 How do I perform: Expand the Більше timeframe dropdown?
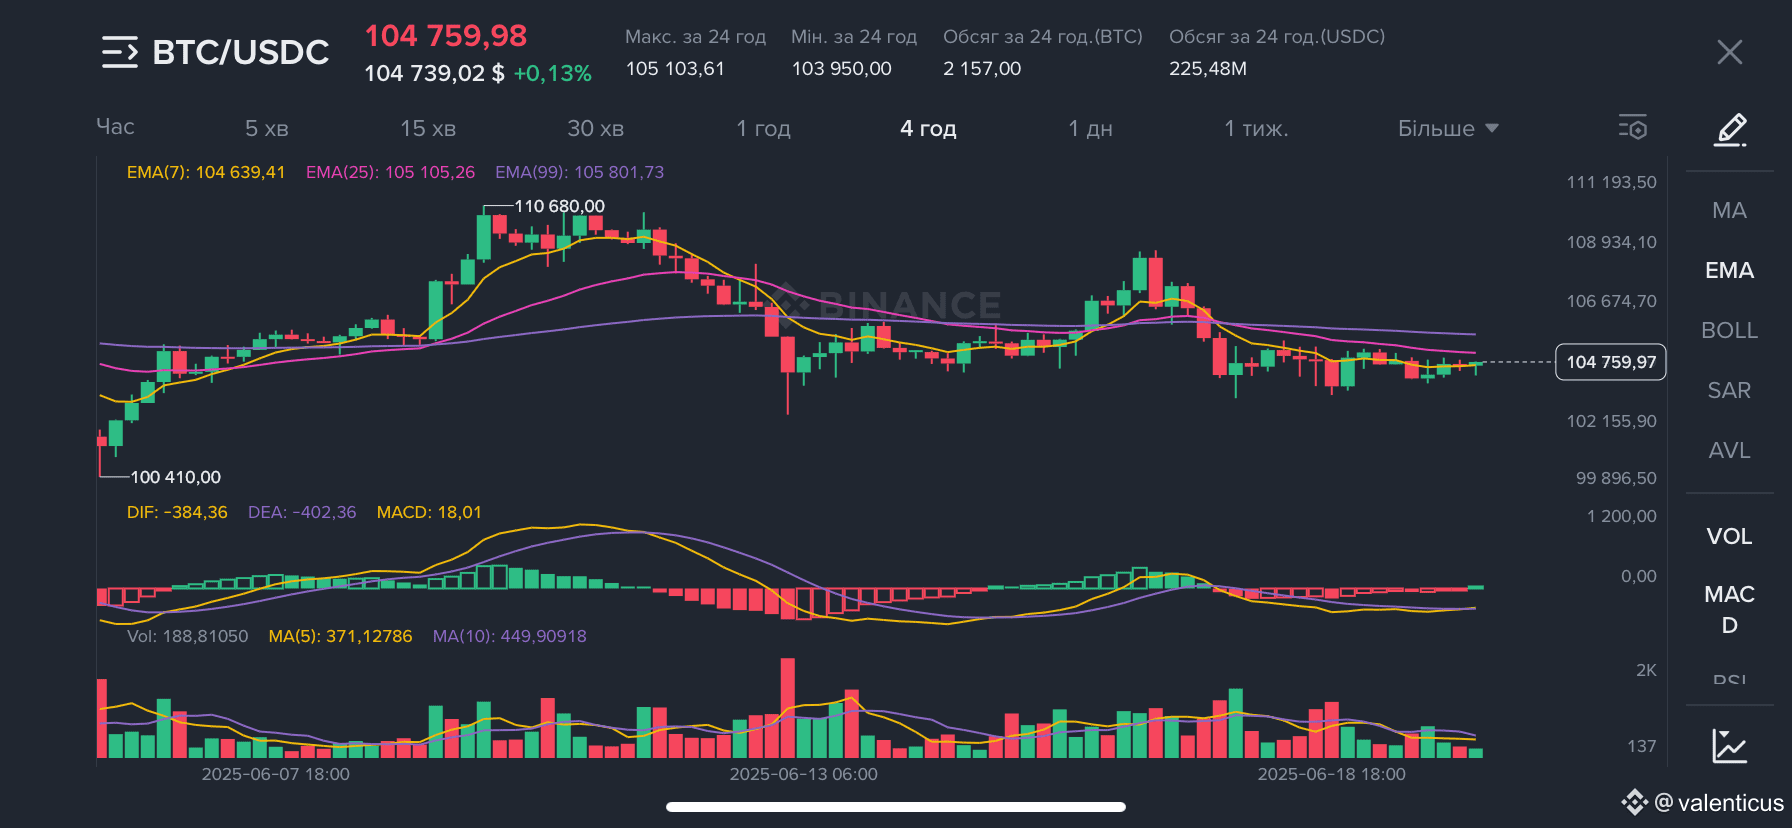1448,128
